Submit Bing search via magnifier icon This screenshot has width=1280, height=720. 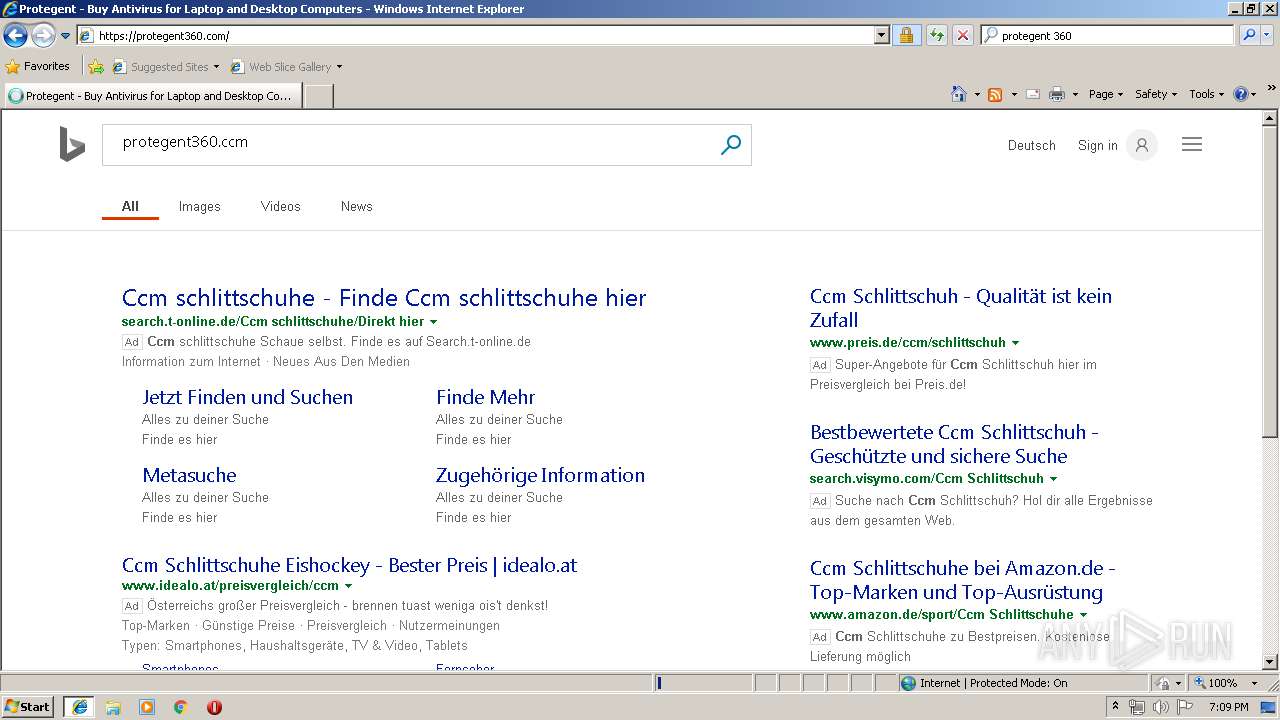(x=731, y=145)
